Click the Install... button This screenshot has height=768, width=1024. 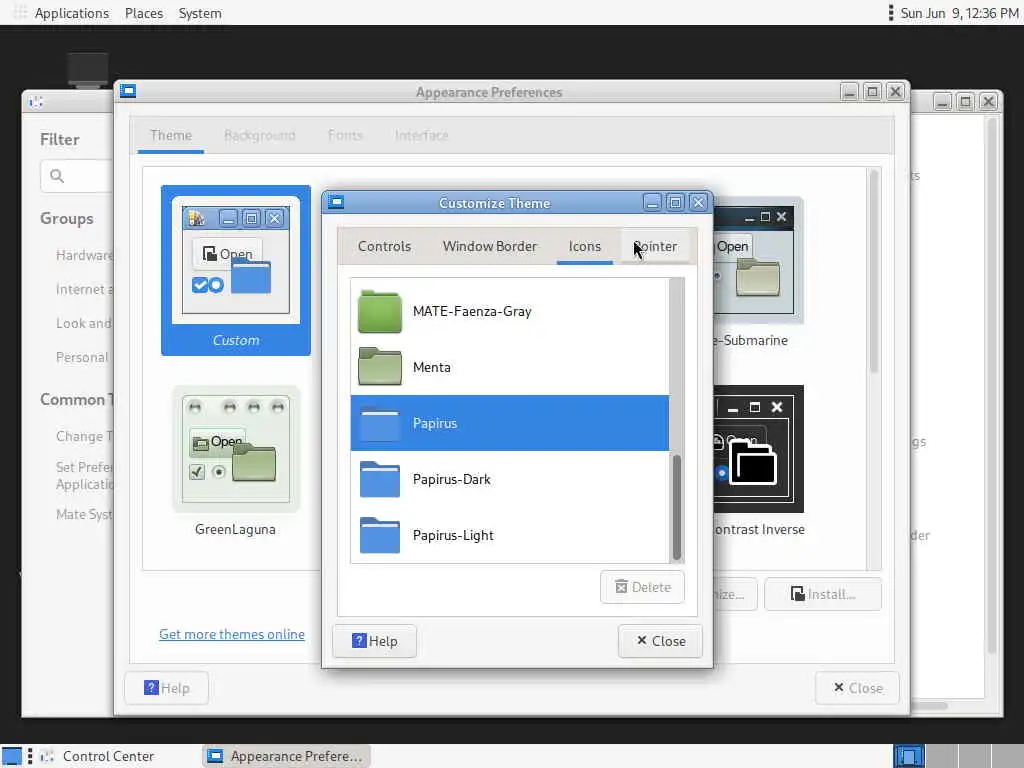click(823, 594)
